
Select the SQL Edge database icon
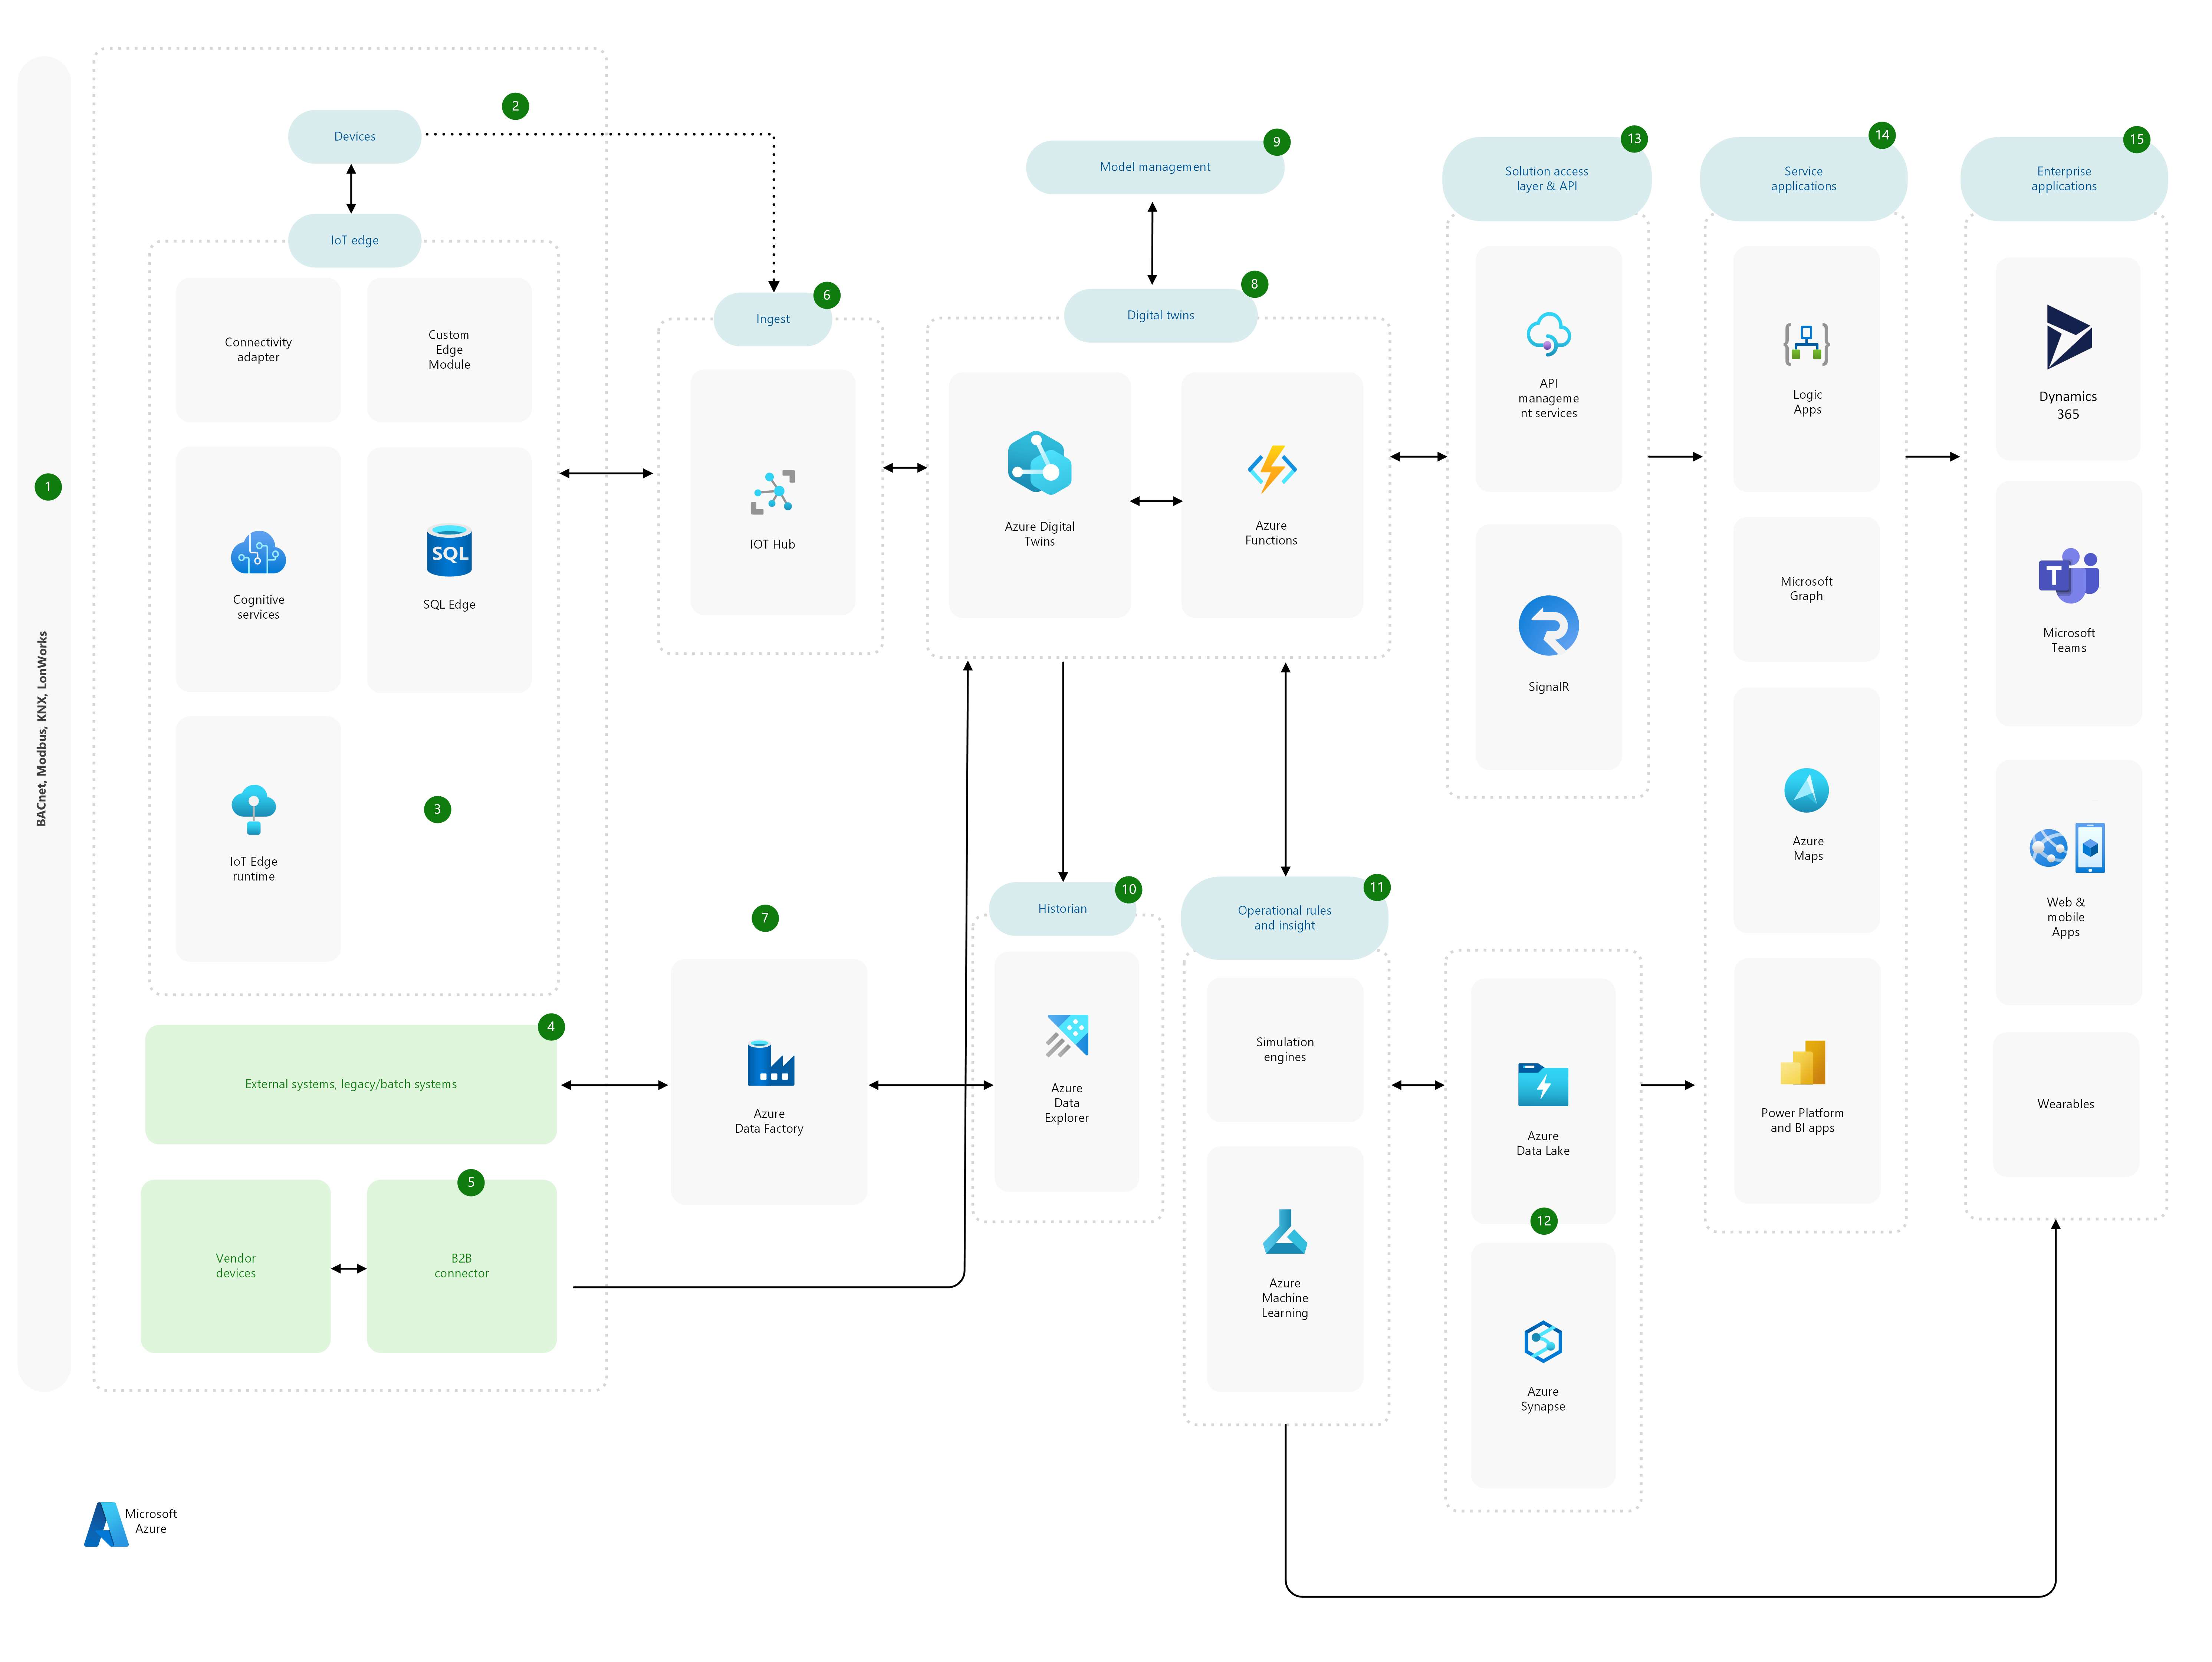[449, 551]
